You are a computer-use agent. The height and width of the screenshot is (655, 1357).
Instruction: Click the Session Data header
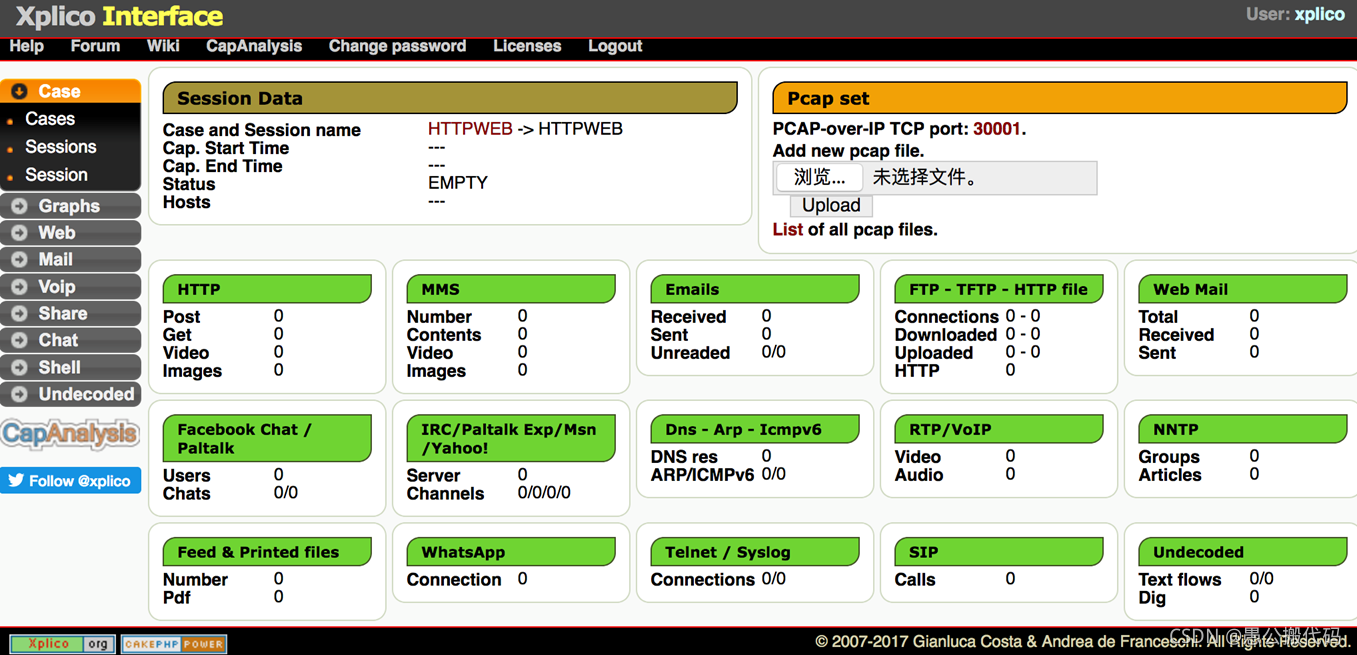(450, 98)
